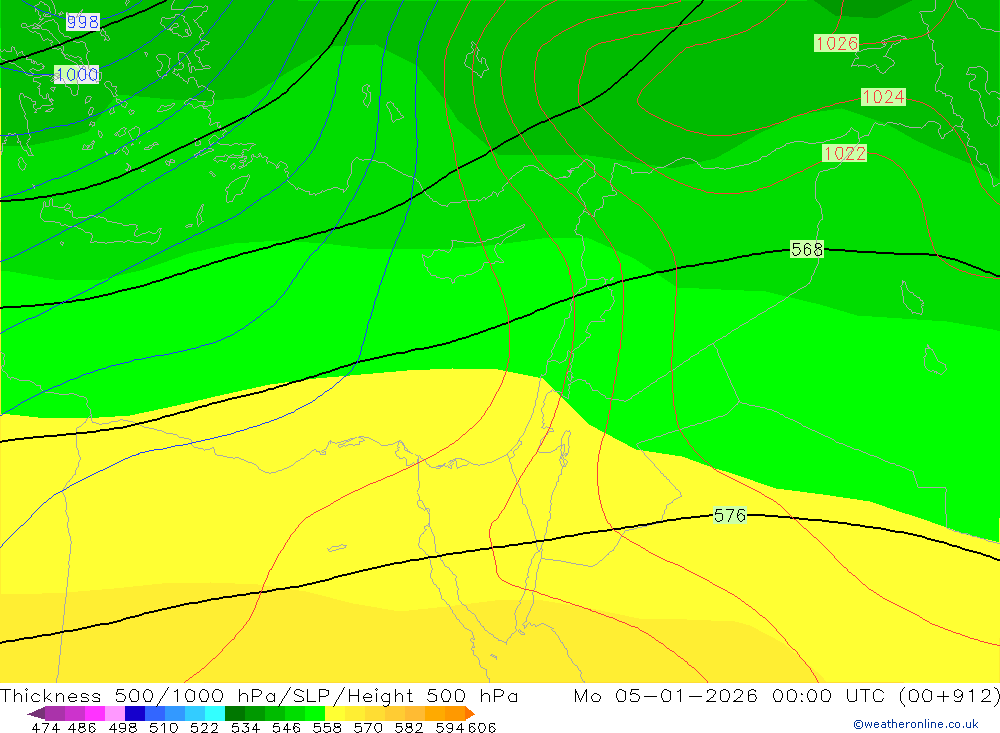
Task: Pick the bright yellow swatch right of 558
Action: 334,713
